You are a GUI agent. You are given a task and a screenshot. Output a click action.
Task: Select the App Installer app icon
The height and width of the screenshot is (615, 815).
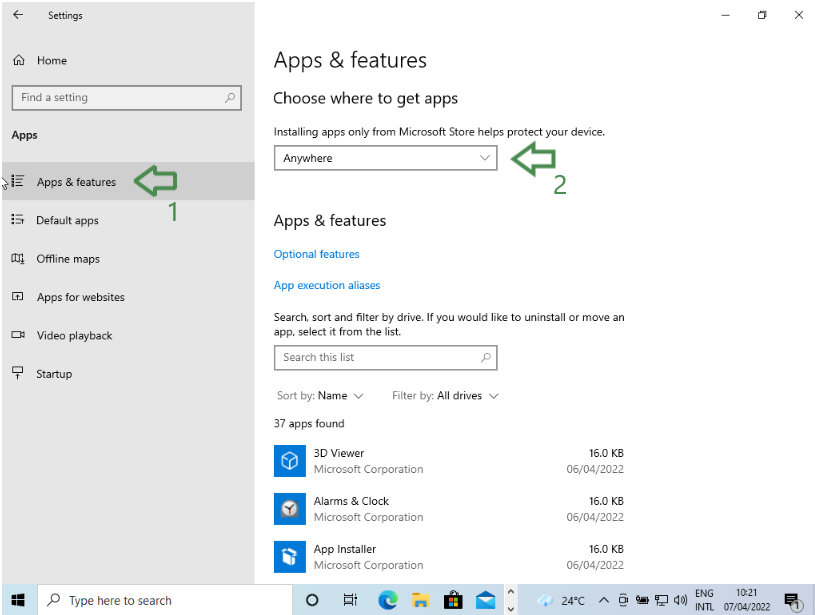click(290, 556)
